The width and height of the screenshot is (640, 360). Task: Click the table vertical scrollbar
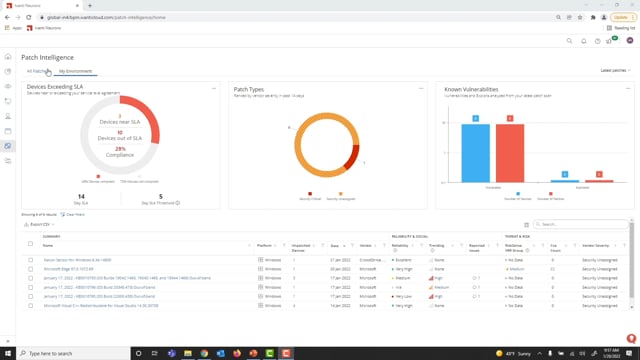(x=632, y=261)
